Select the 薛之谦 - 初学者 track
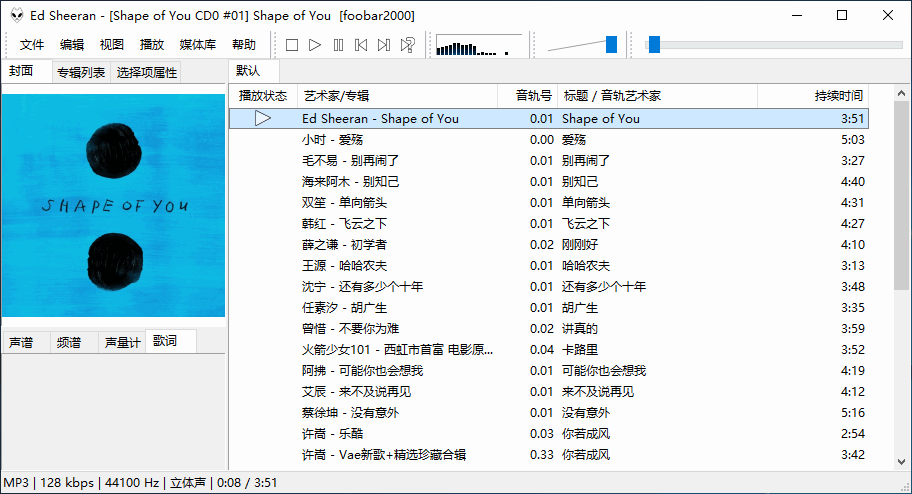The image size is (912, 494). click(x=549, y=244)
